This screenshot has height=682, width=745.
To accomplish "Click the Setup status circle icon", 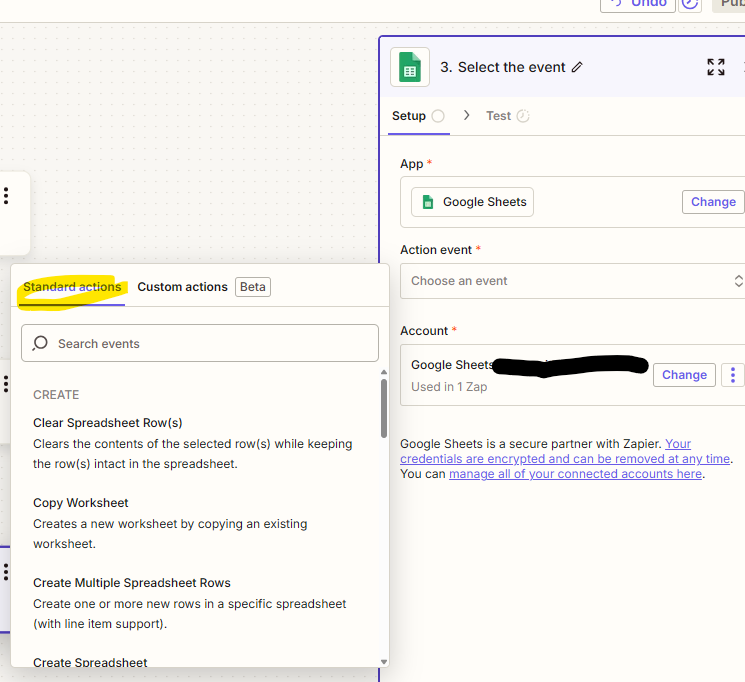I will click(x=438, y=116).
